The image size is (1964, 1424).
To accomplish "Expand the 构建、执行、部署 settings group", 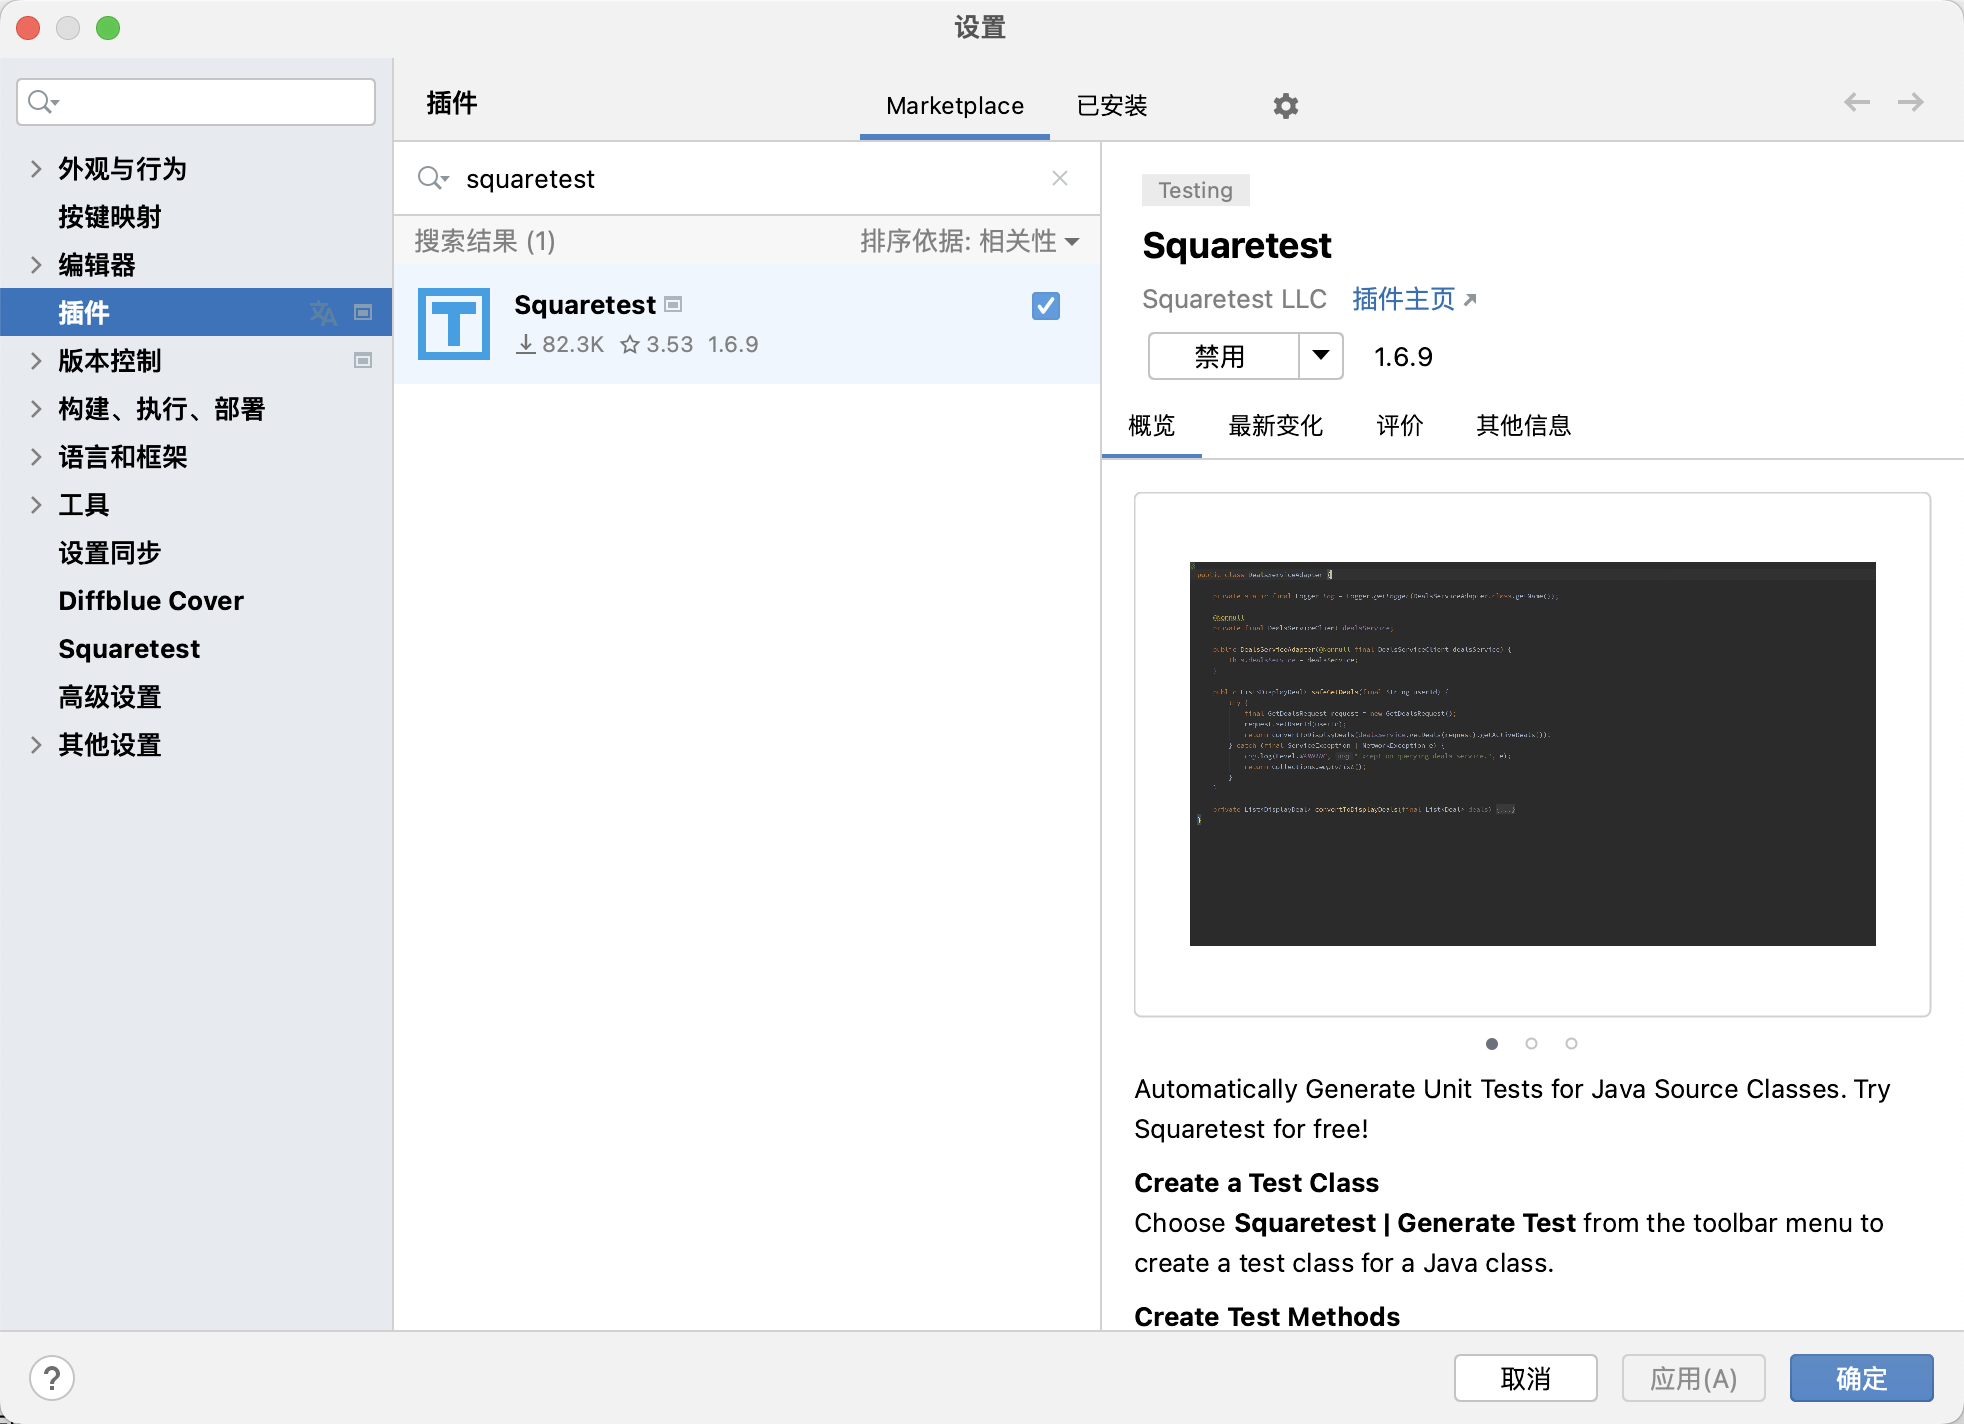I will [x=36, y=408].
